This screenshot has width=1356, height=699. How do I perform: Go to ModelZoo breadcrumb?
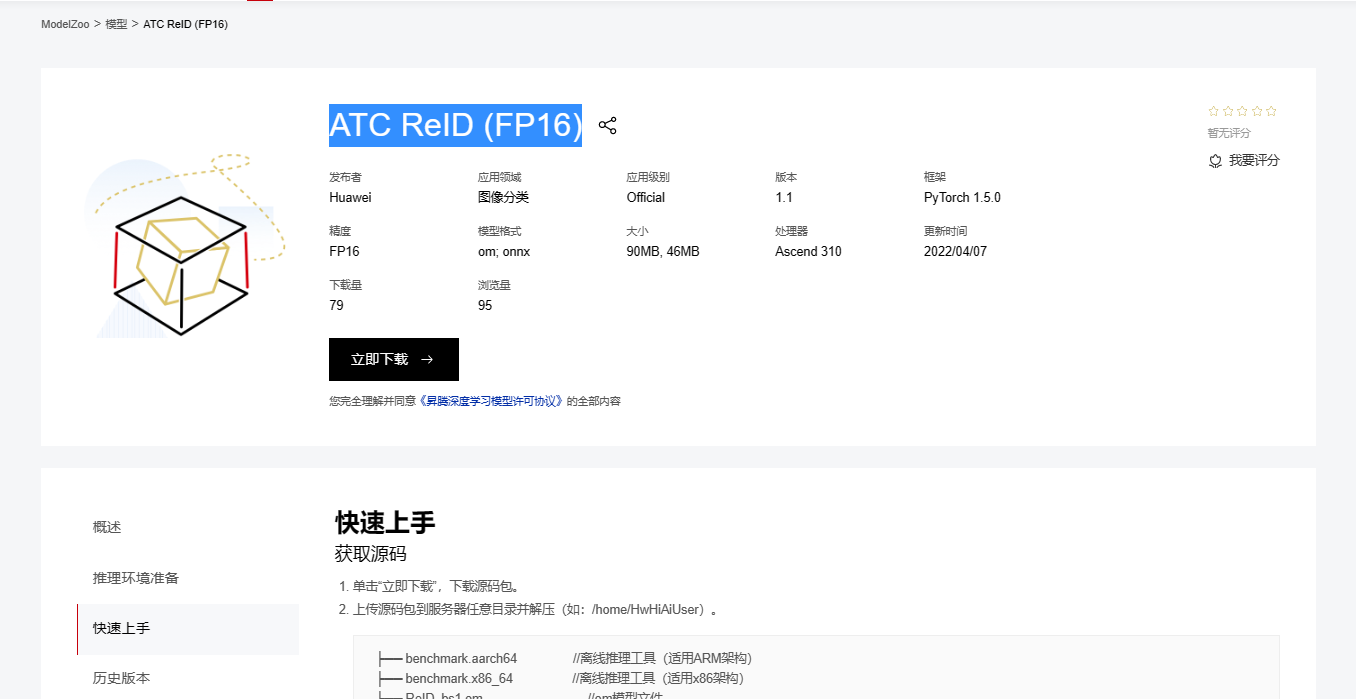pyautogui.click(x=65, y=23)
